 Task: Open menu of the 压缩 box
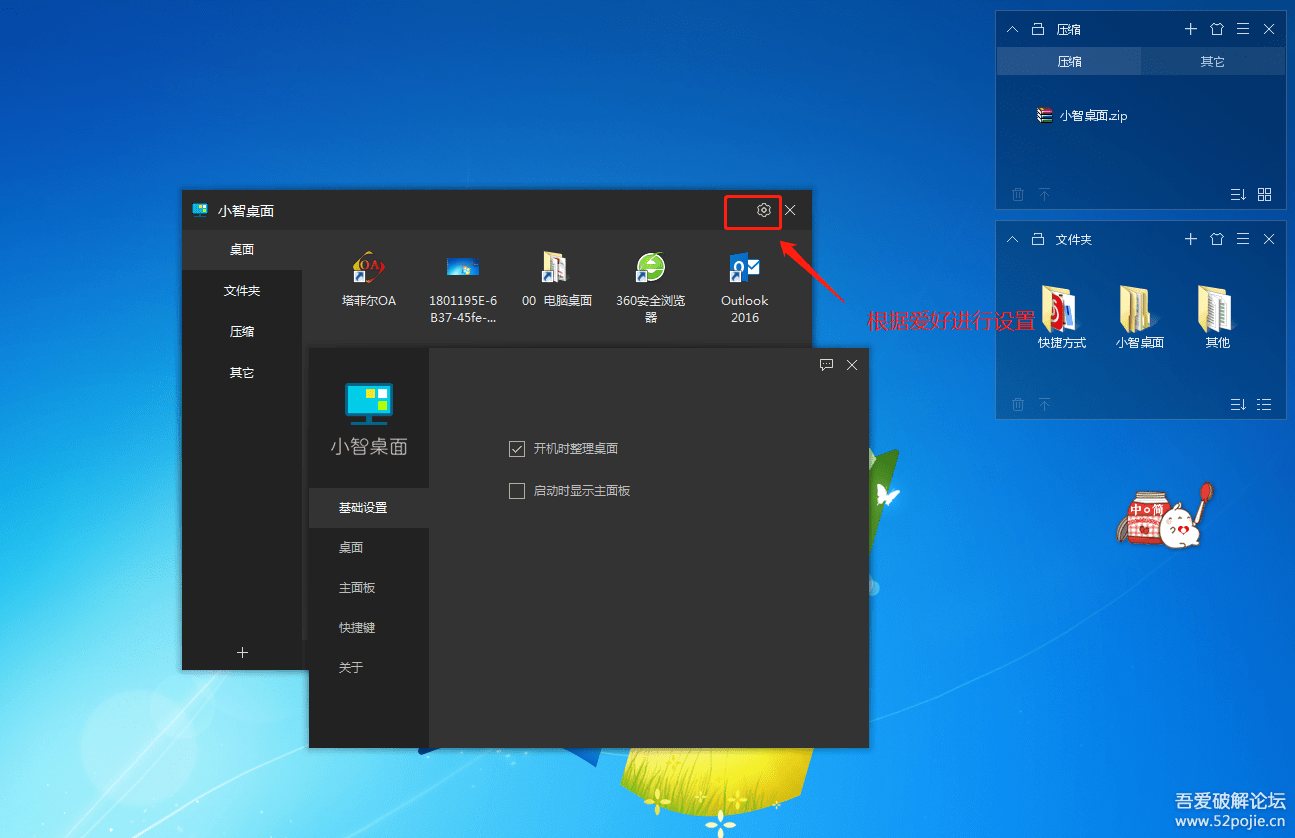[1243, 29]
